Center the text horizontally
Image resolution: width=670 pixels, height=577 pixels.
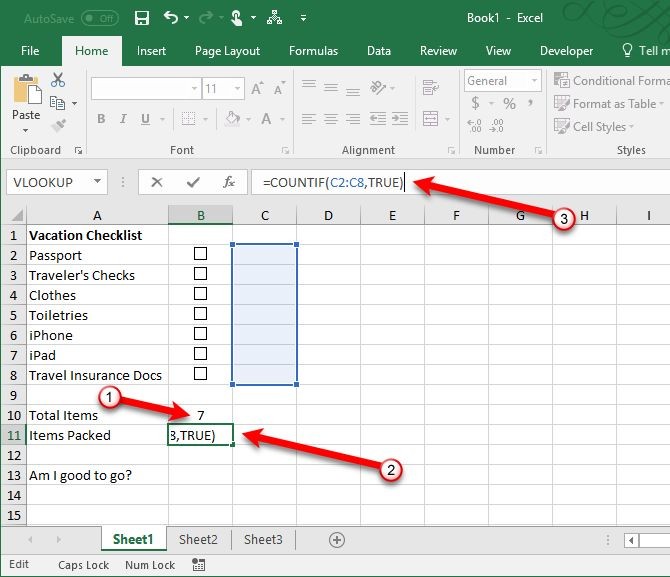pyautogui.click(x=331, y=118)
